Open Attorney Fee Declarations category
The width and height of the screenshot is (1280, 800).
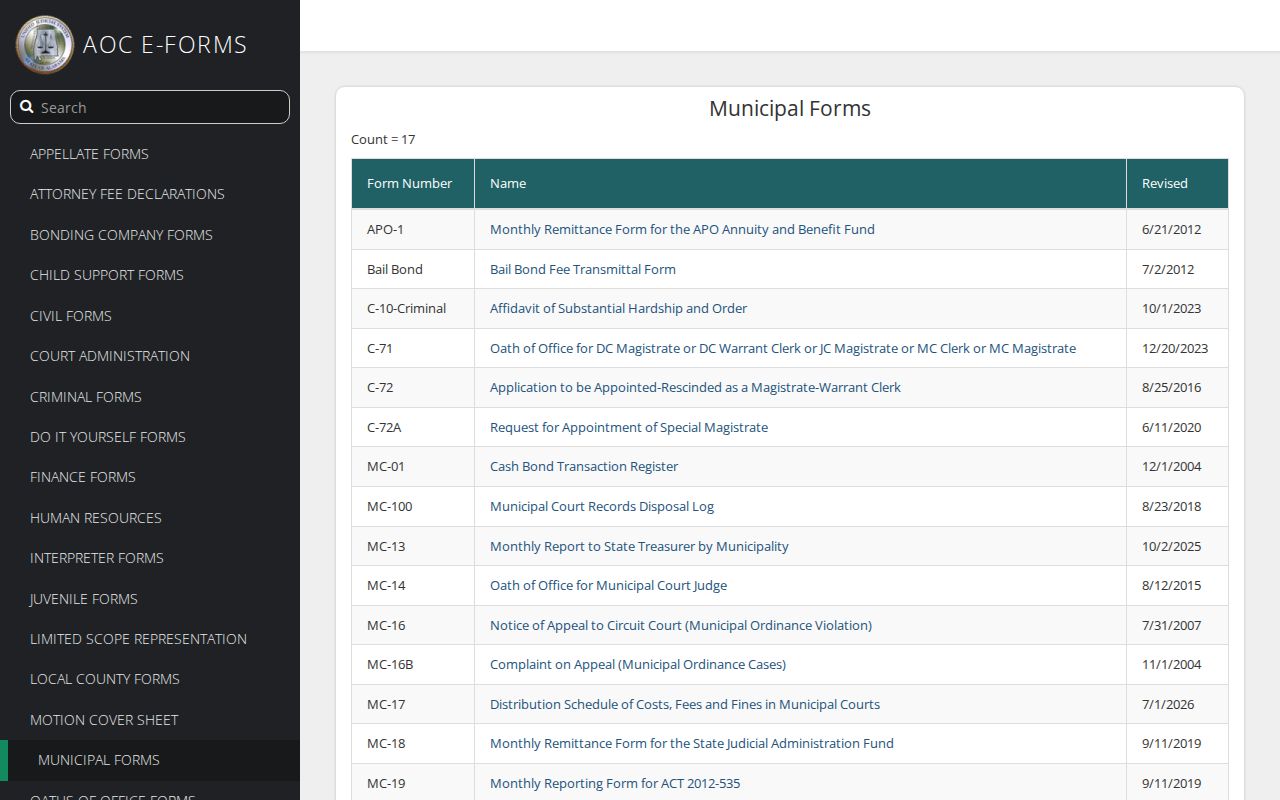127,194
